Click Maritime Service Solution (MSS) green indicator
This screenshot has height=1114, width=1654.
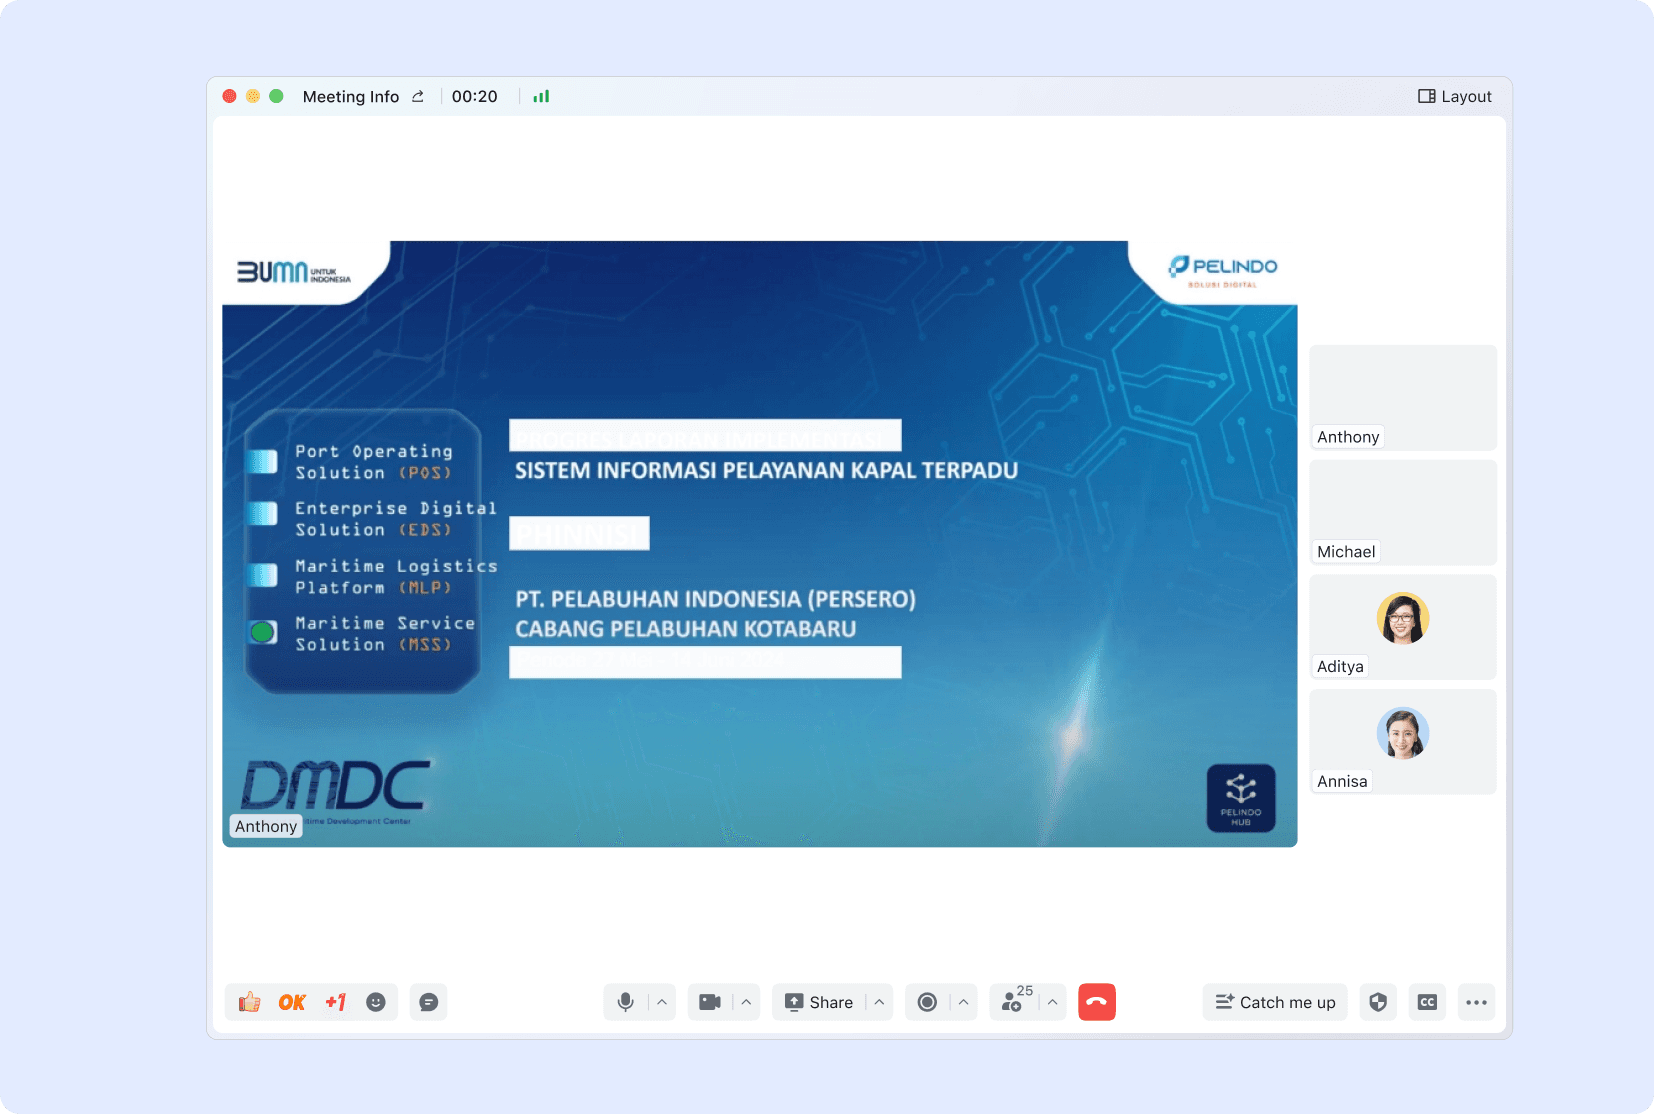click(x=263, y=632)
